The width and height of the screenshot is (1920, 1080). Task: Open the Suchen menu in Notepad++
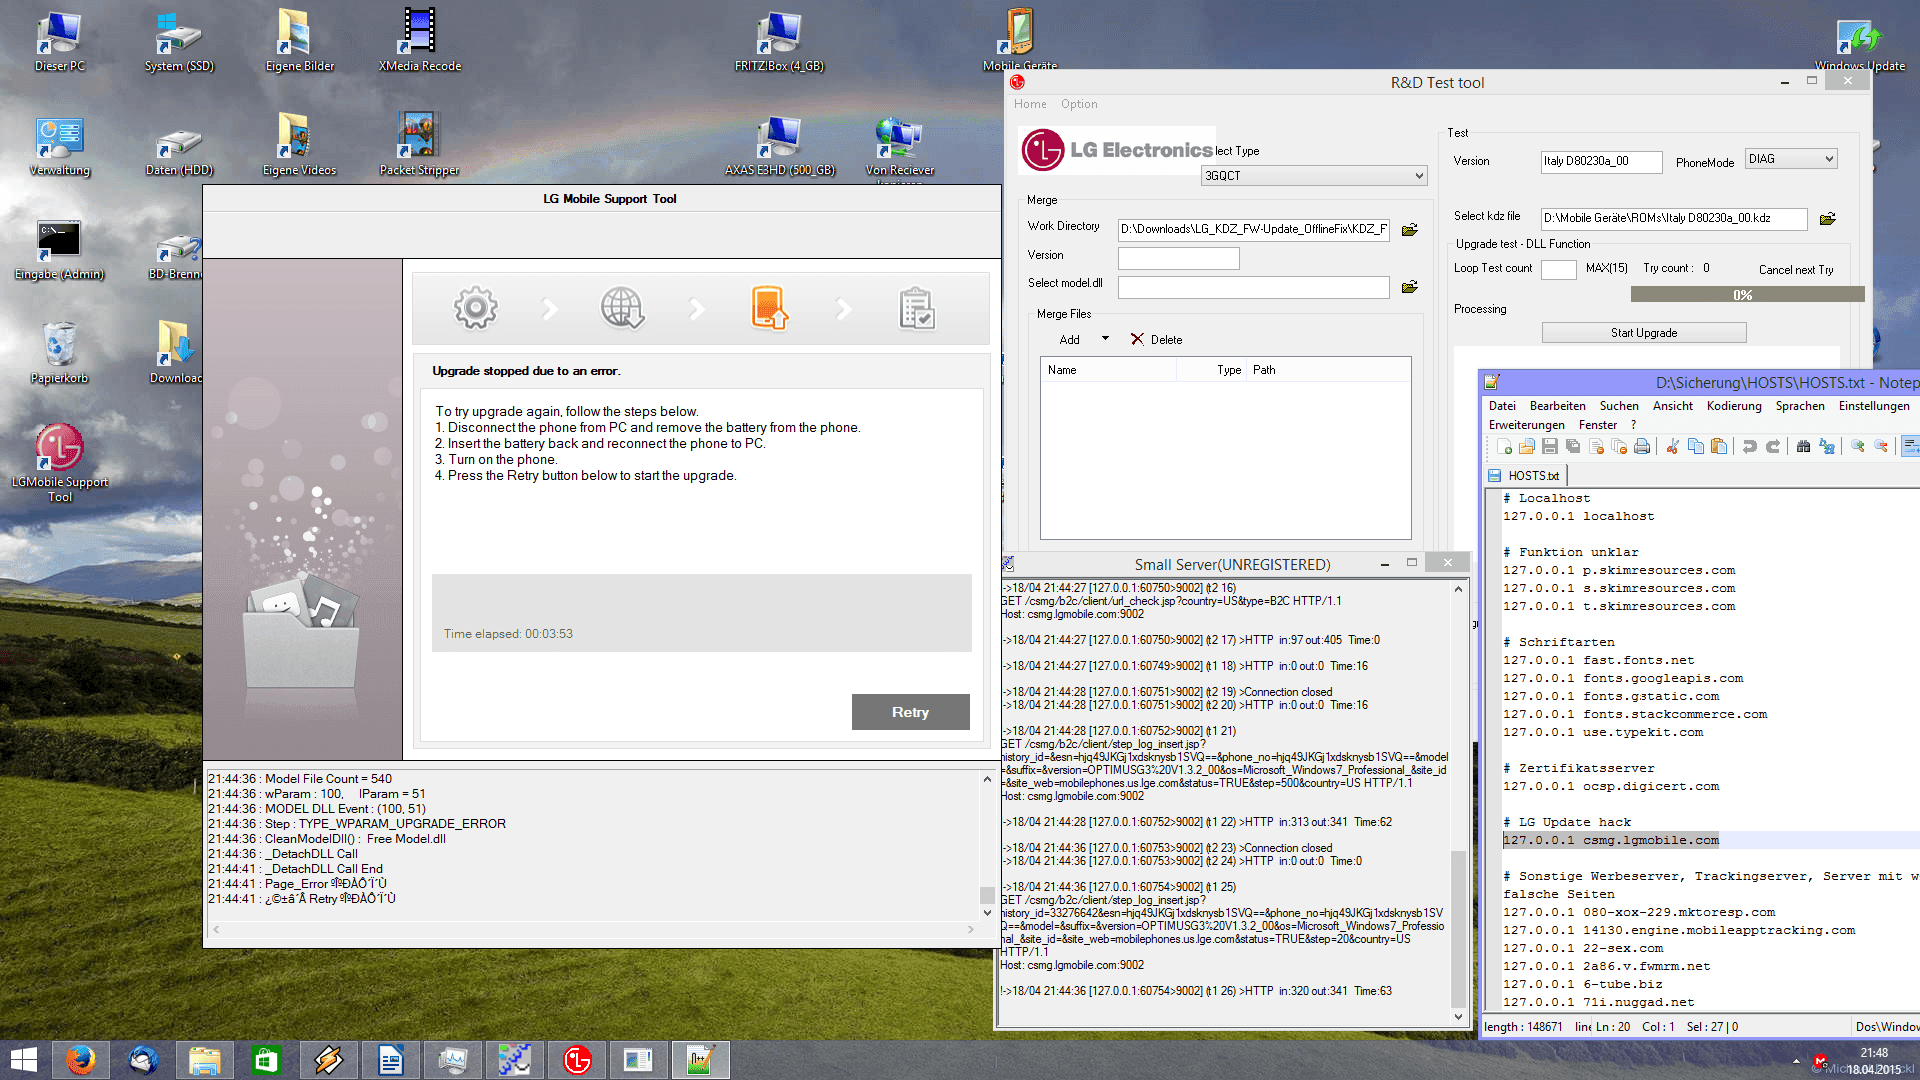pos(1619,406)
